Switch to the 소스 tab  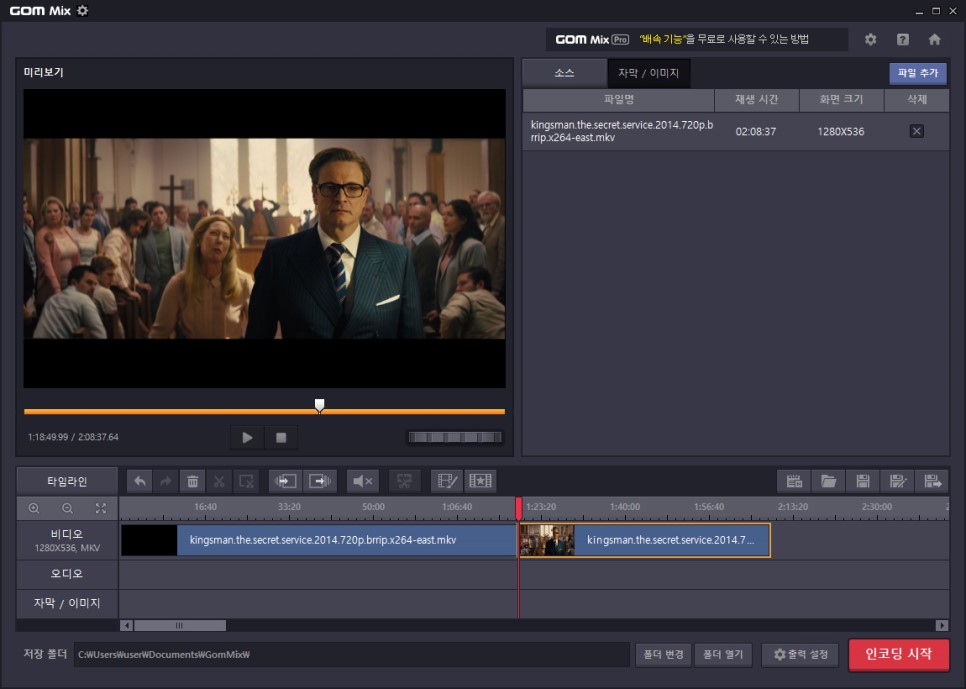coord(564,73)
